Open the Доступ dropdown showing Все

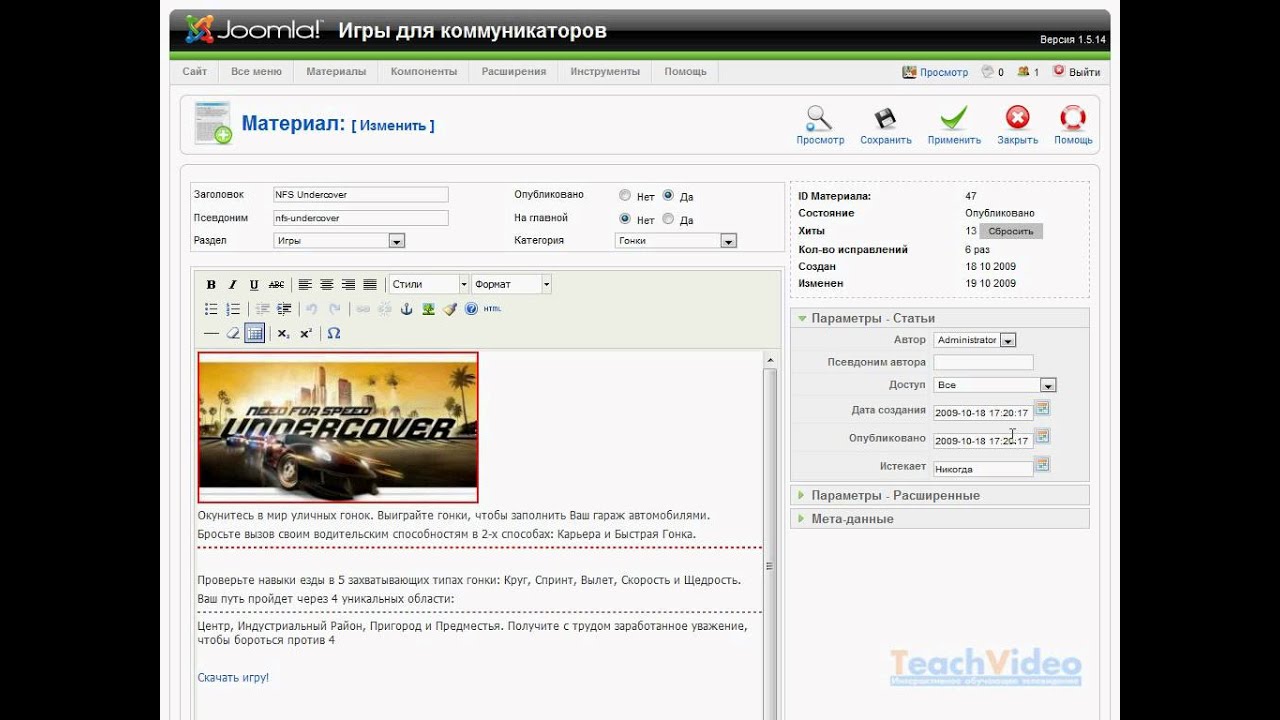tap(995, 385)
